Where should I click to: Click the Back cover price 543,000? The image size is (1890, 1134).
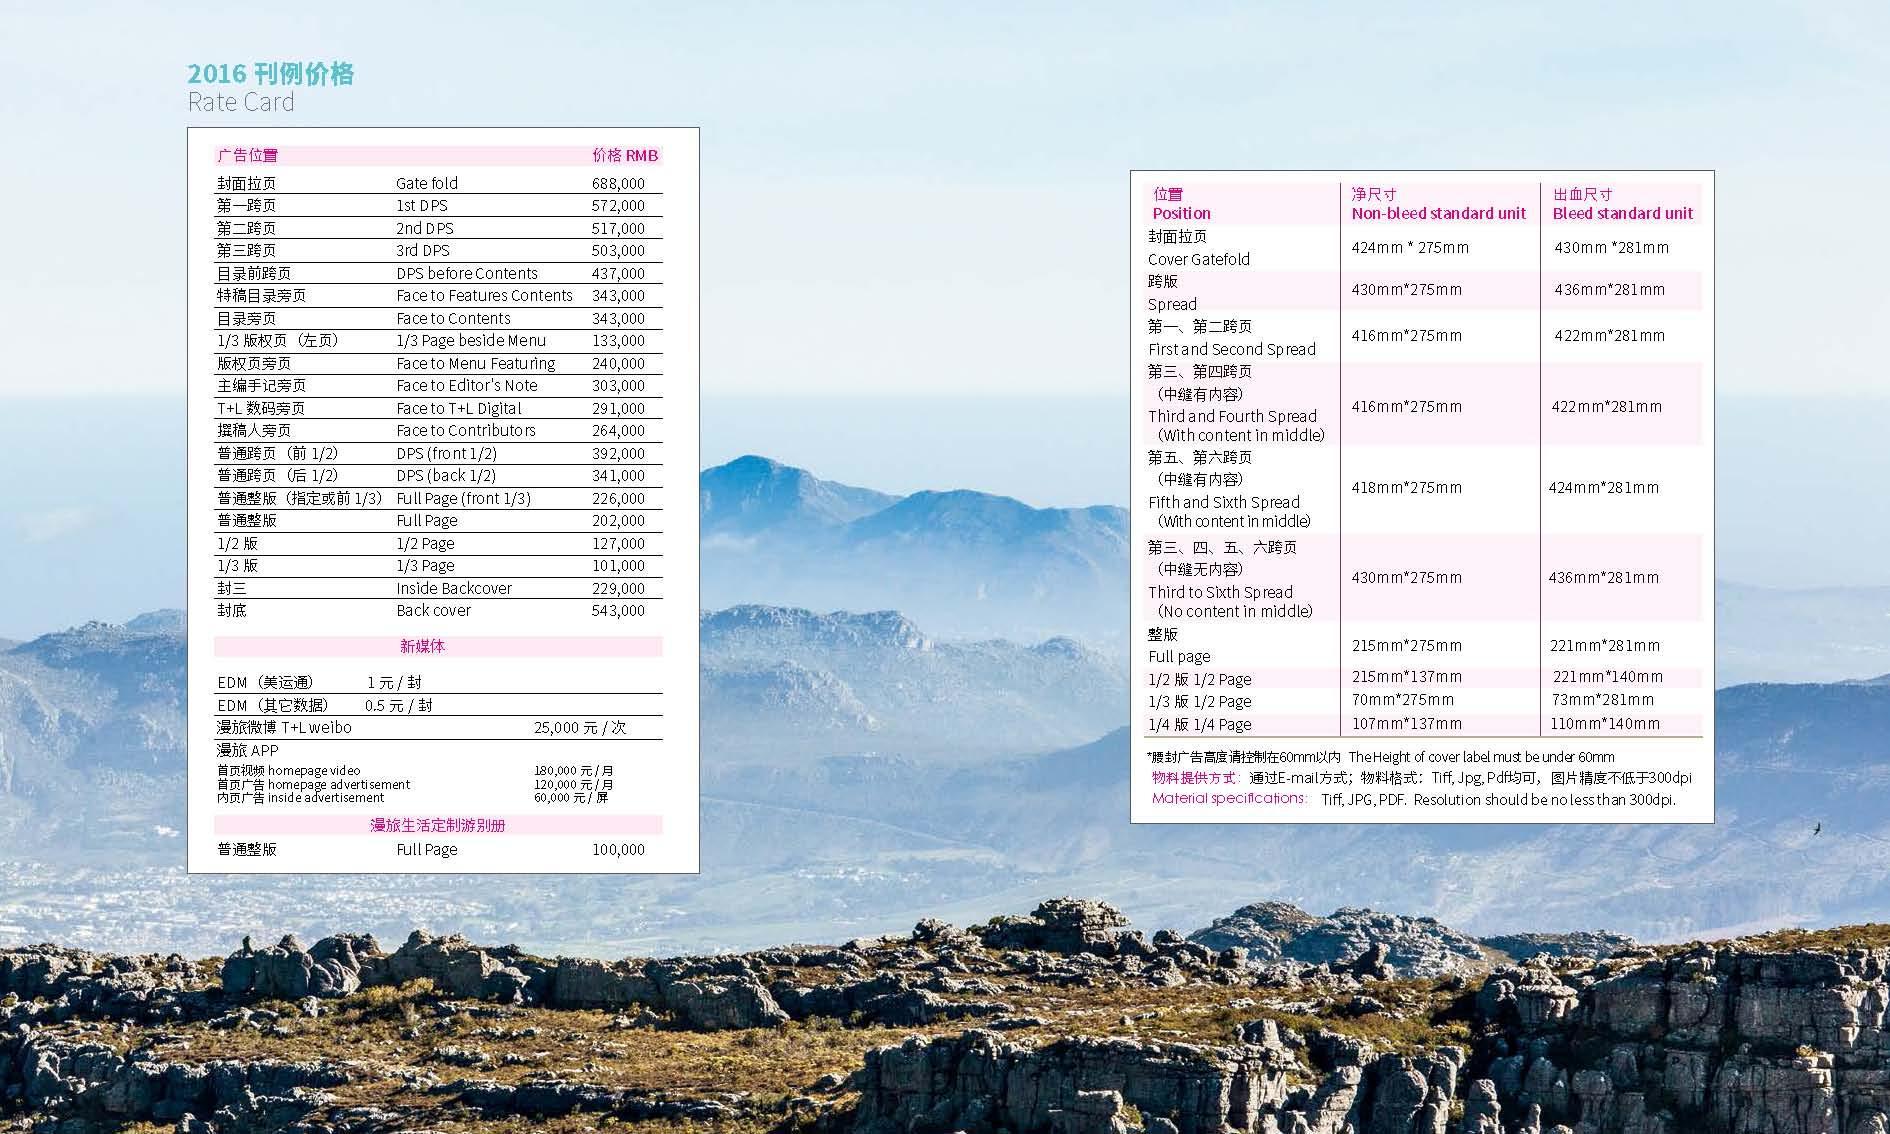(x=618, y=611)
